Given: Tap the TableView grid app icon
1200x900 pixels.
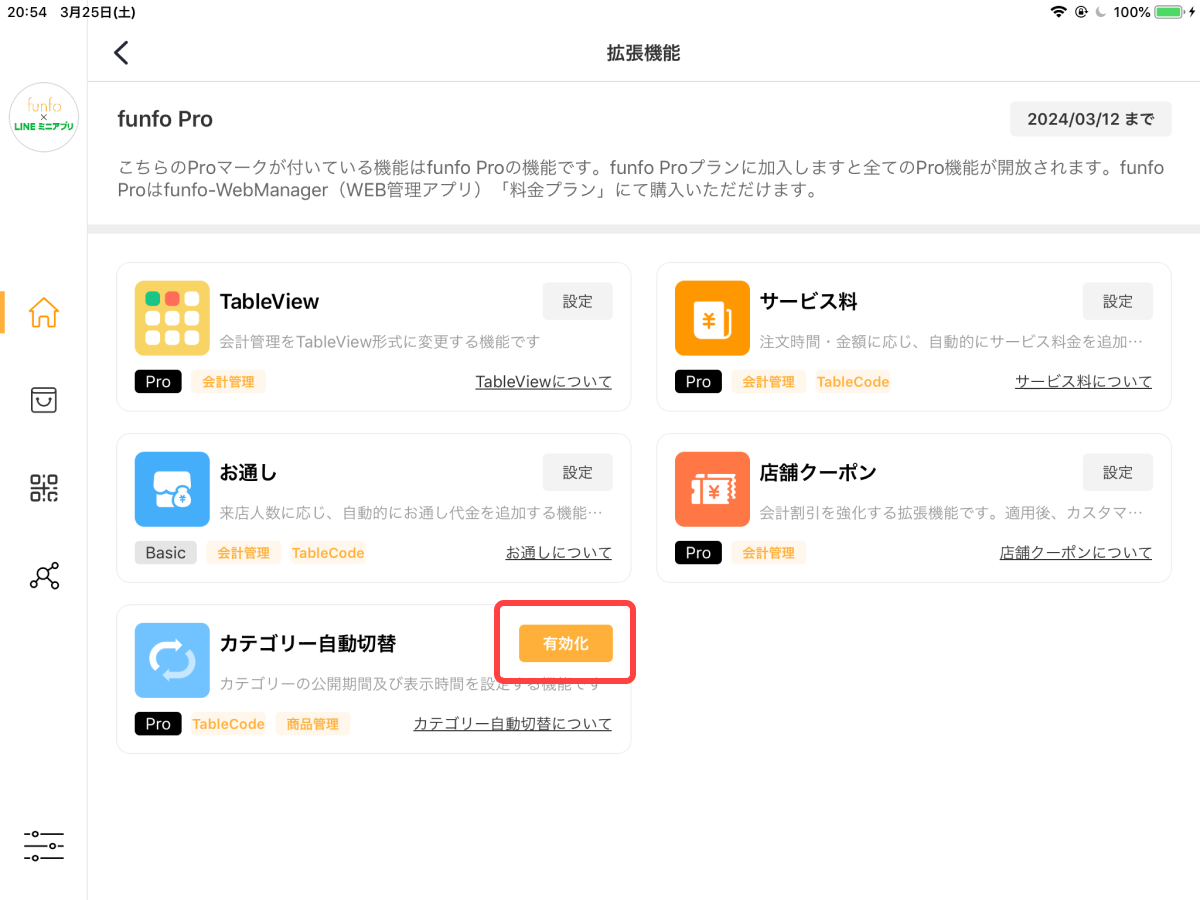Looking at the screenshot, I should pyautogui.click(x=172, y=318).
